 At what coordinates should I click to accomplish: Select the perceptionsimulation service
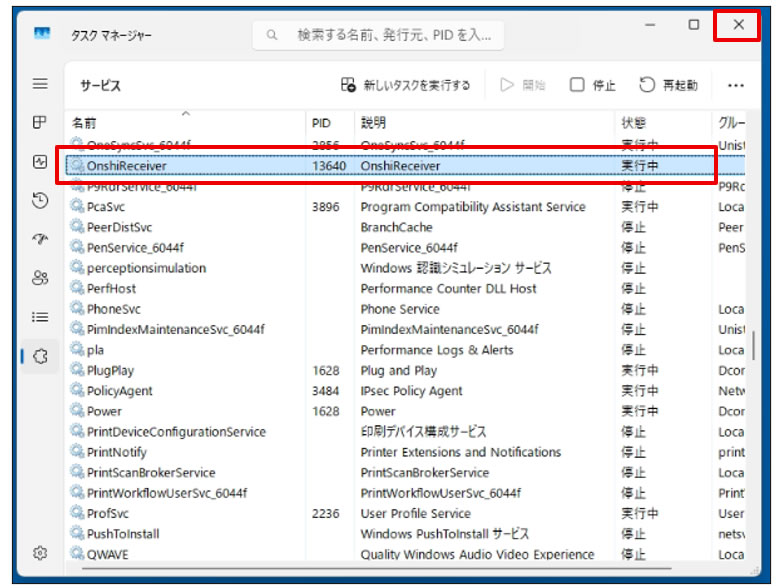point(146,268)
